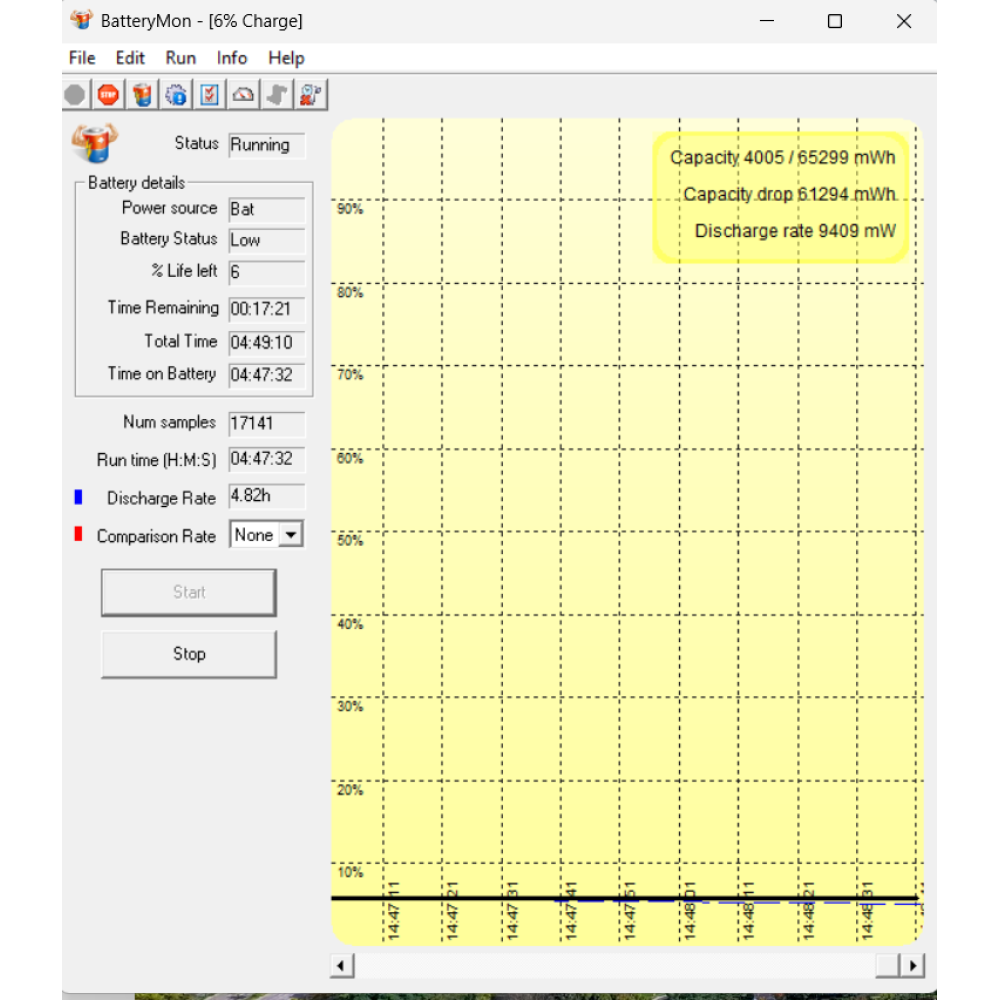The height and width of the screenshot is (1000, 1000).
Task: Click the last toolbar icon with red X
Action: click(x=311, y=95)
